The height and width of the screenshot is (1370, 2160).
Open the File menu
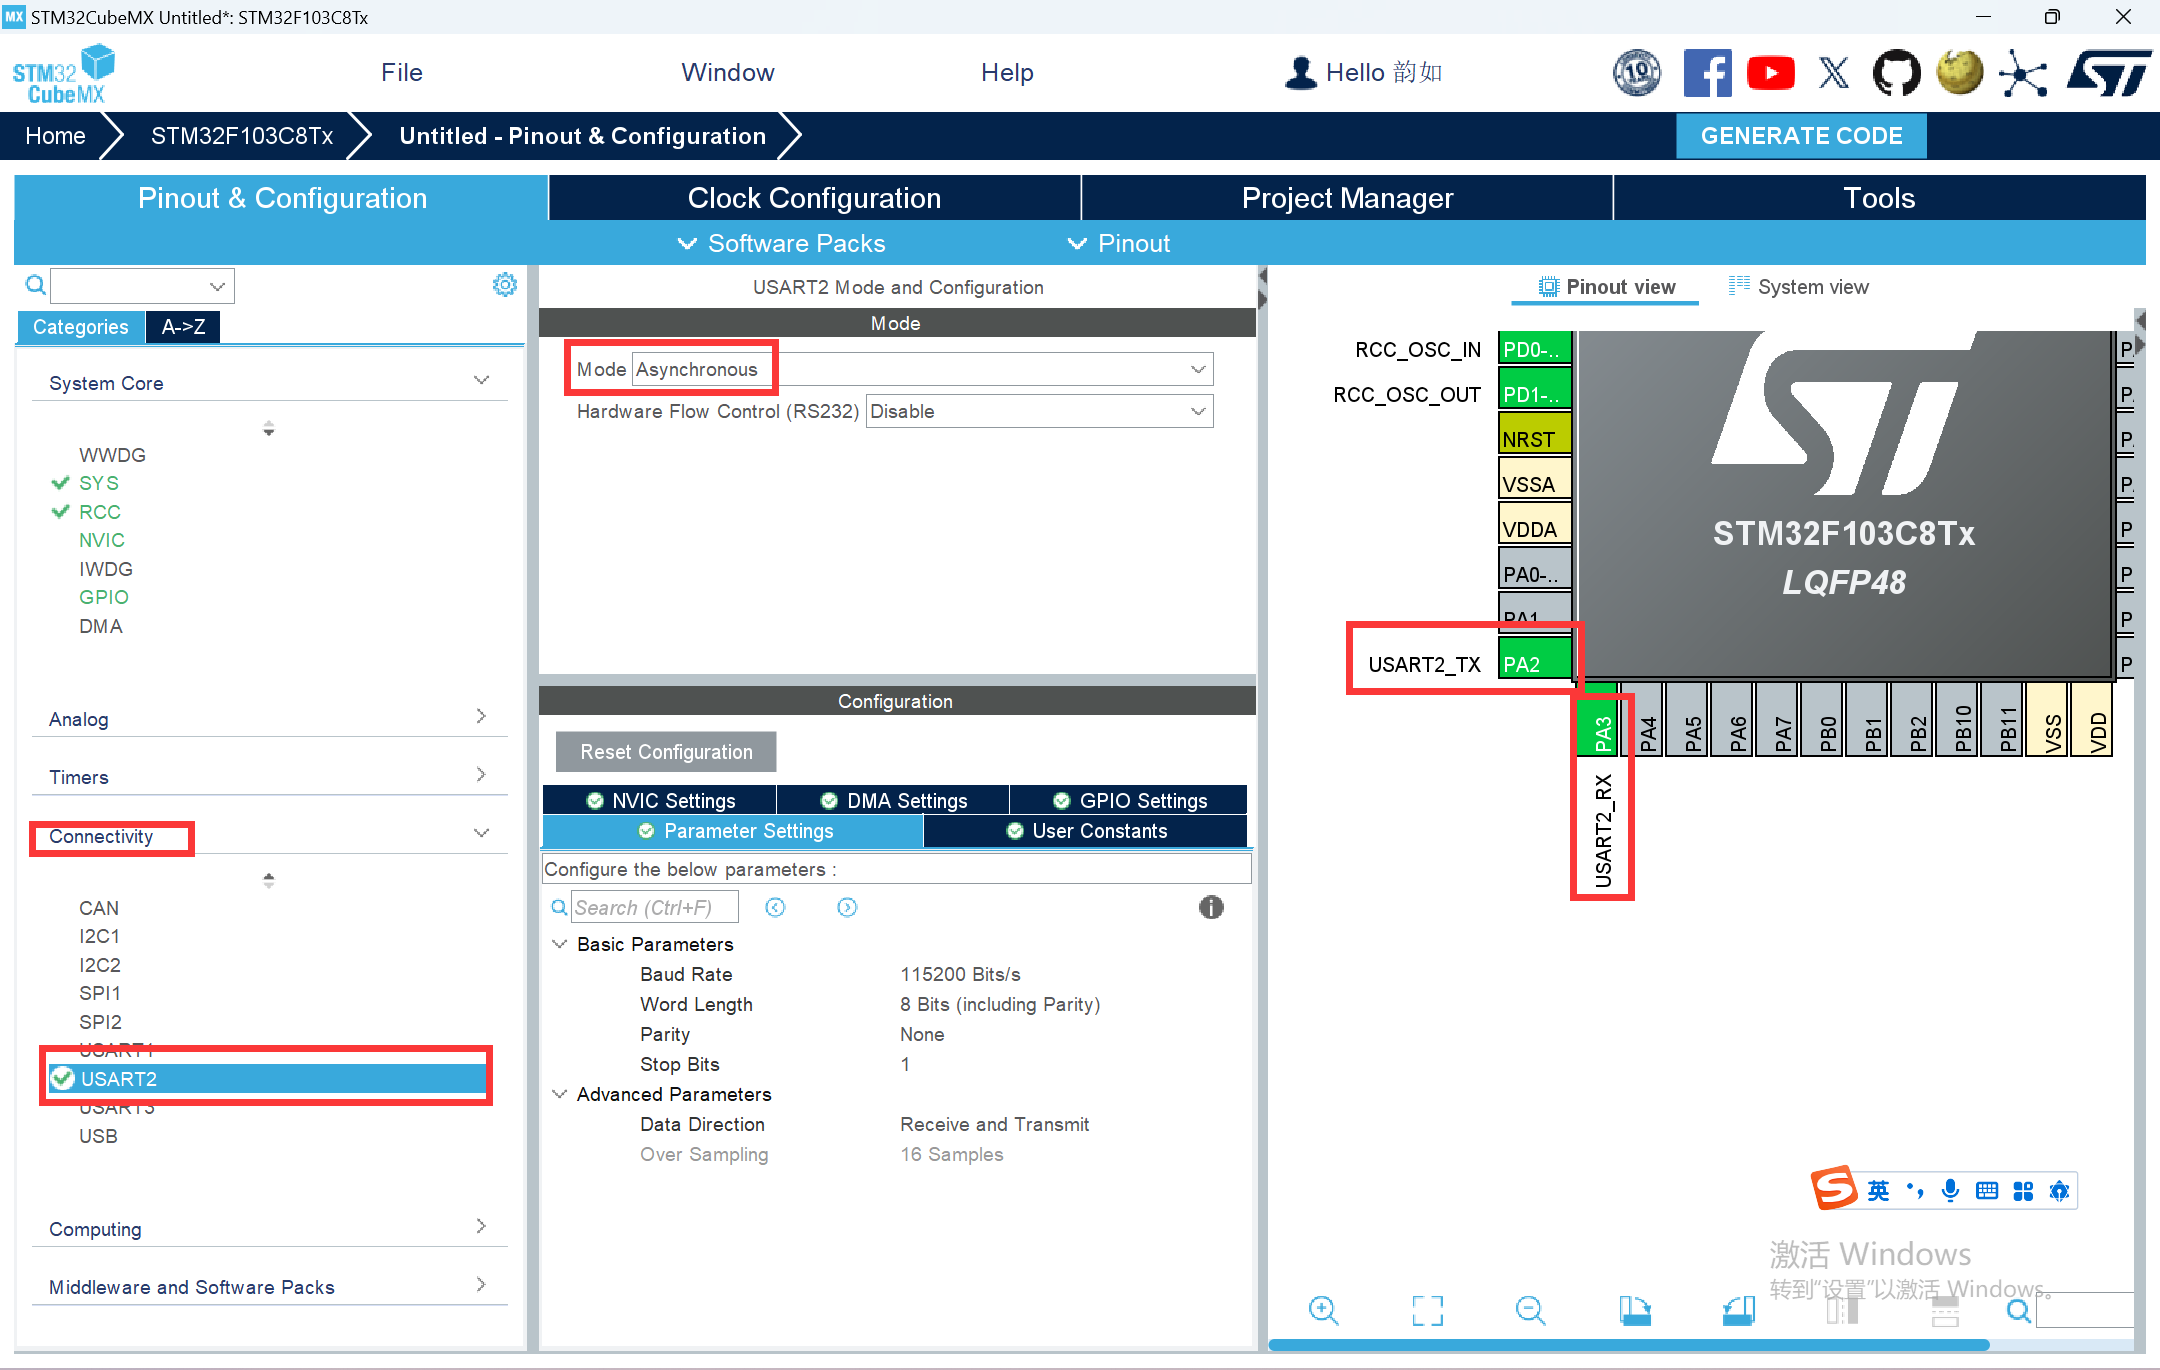pos(402,72)
